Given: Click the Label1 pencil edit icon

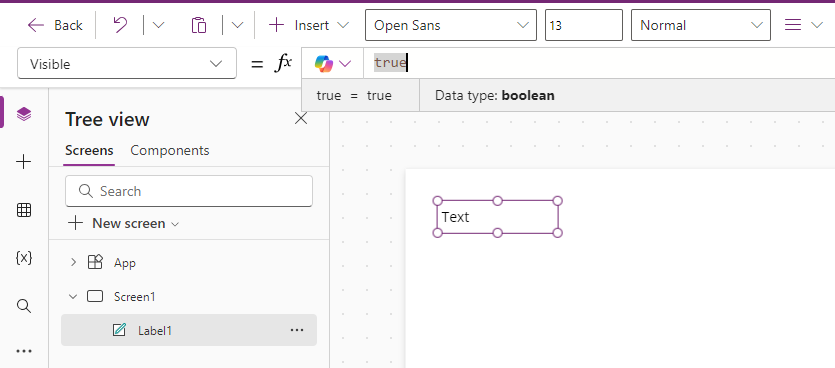Looking at the screenshot, I should click(x=119, y=330).
